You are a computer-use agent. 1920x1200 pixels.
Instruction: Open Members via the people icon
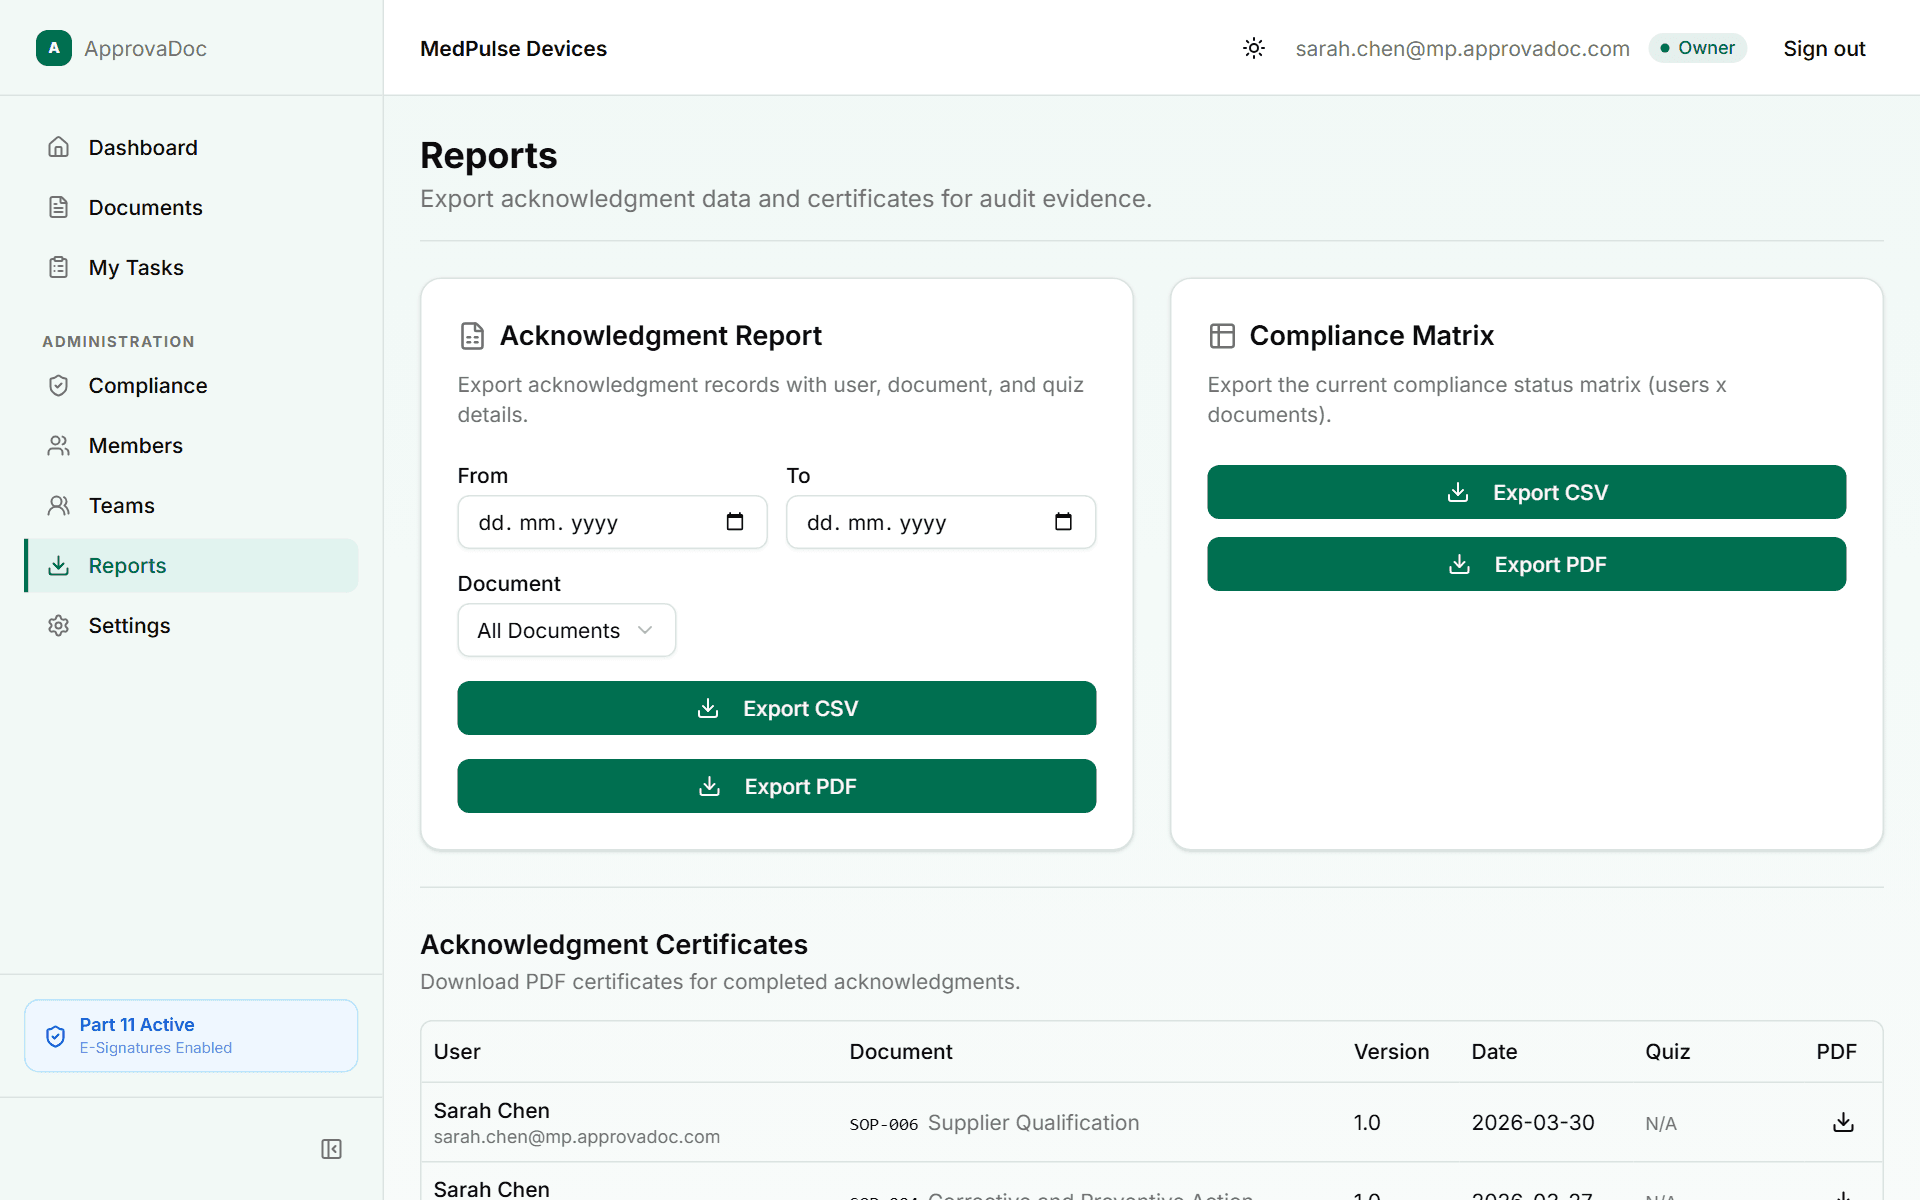click(x=59, y=445)
